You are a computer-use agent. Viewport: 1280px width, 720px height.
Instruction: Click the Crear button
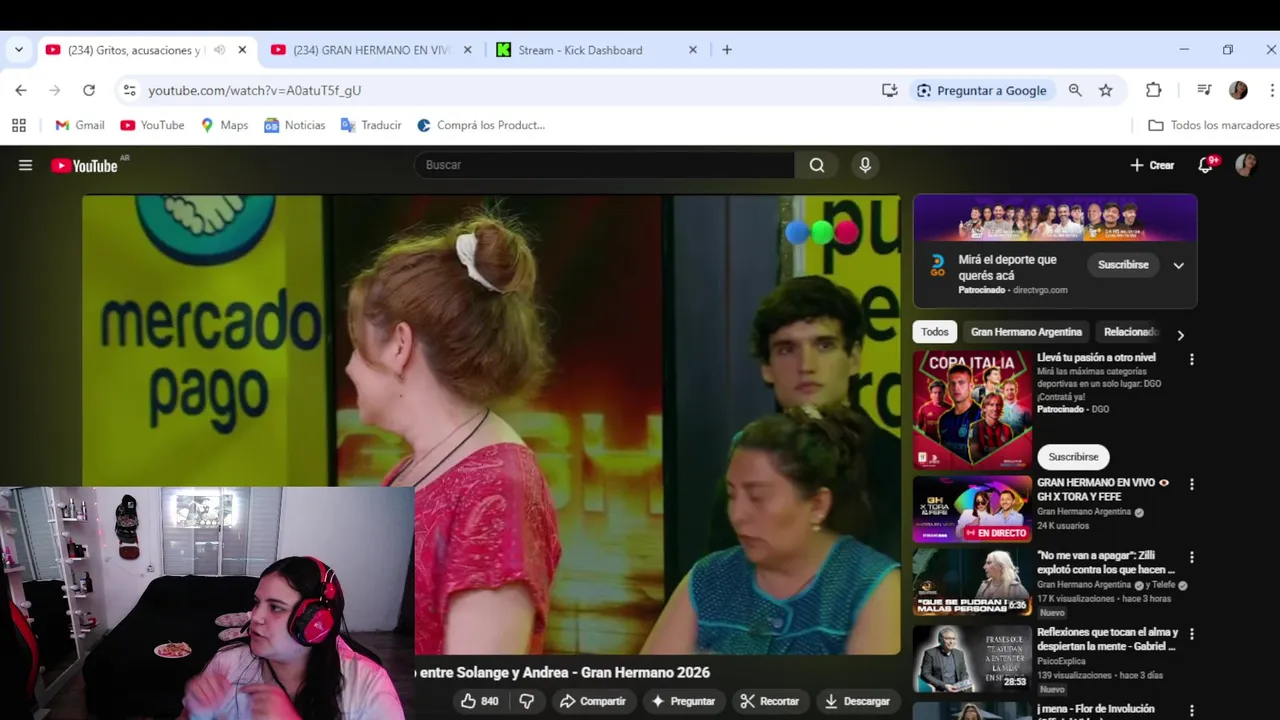pos(1152,165)
